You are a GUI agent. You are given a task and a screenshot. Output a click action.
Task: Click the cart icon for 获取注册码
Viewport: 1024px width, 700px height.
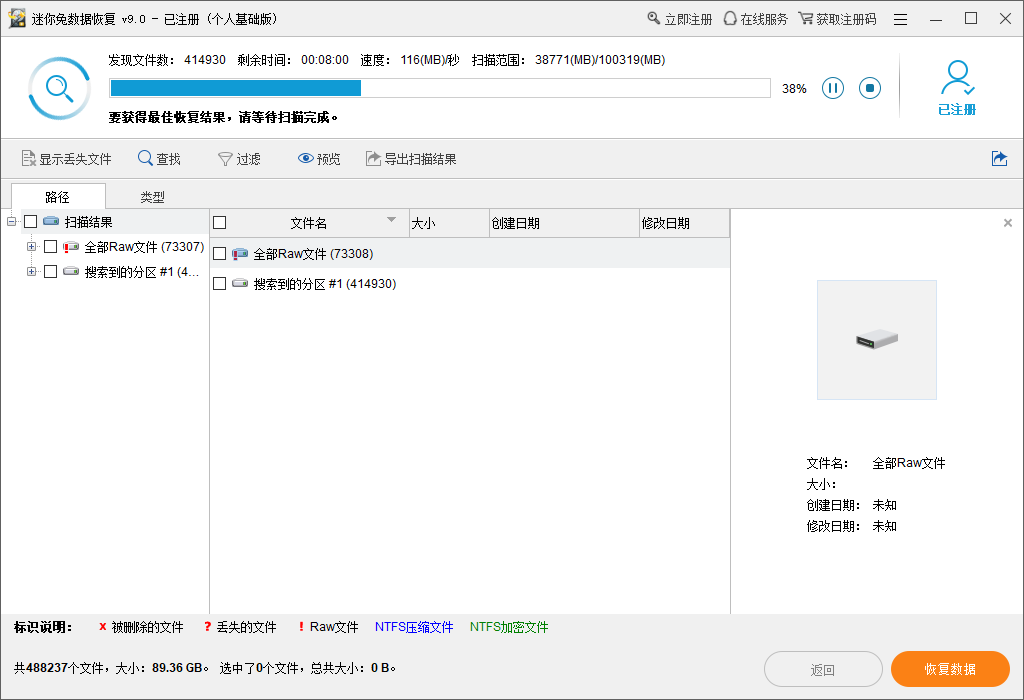[806, 18]
